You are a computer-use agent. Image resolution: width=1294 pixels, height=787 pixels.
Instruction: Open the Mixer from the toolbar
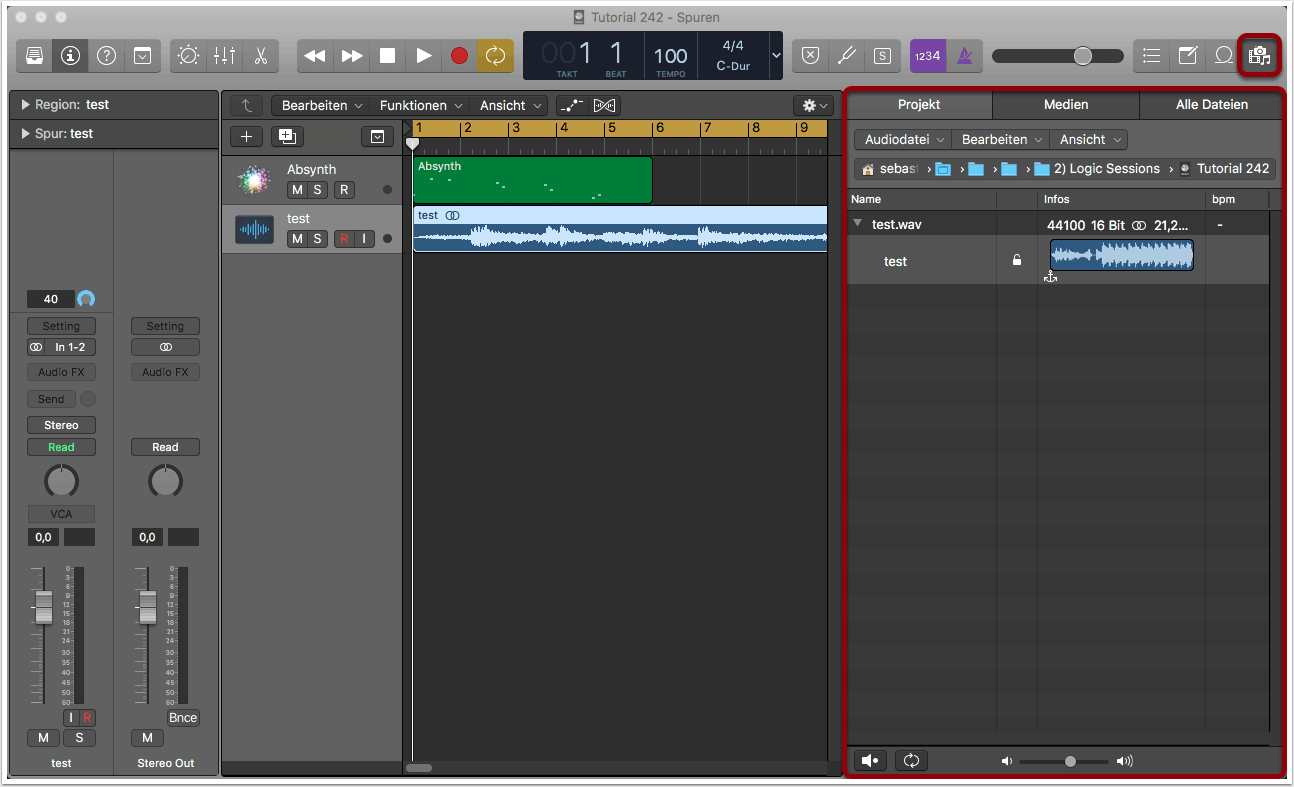tap(224, 56)
